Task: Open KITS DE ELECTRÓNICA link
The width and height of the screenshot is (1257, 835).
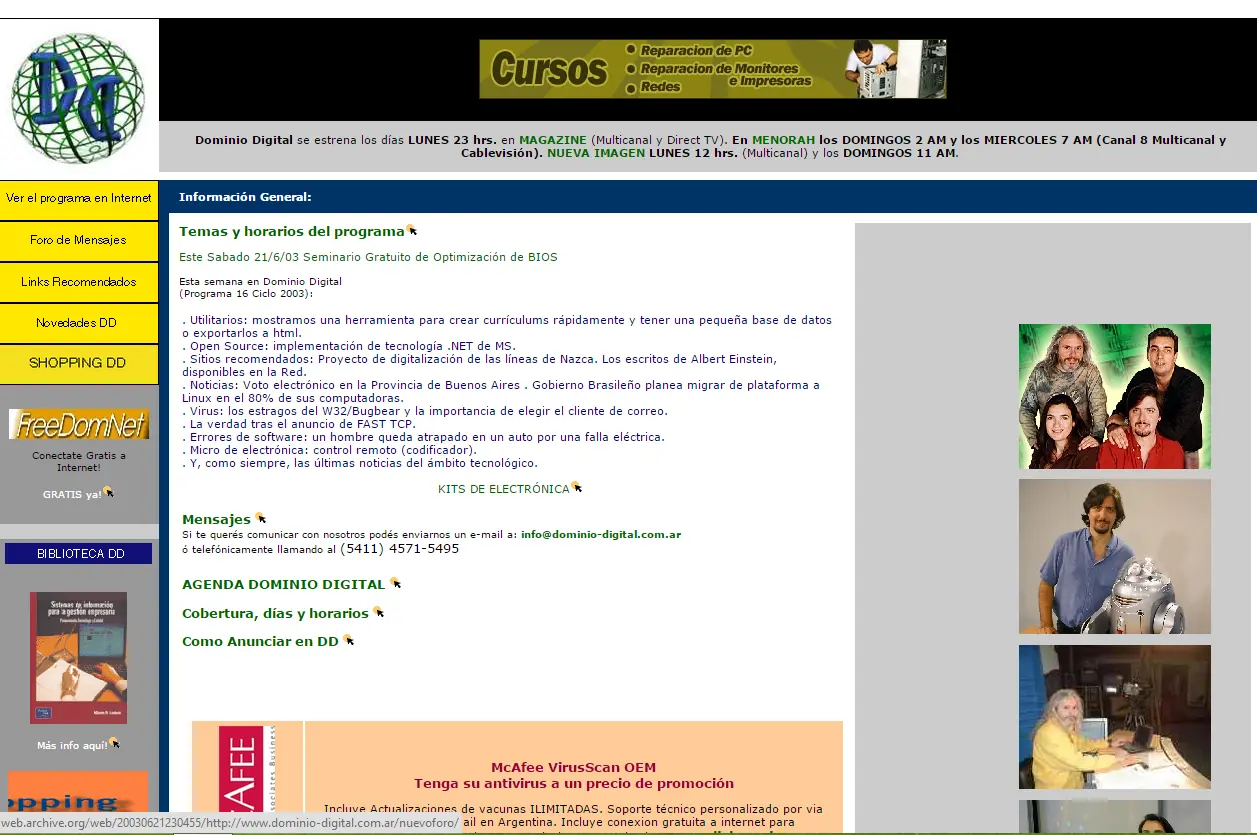Action: pyautogui.click(x=503, y=489)
